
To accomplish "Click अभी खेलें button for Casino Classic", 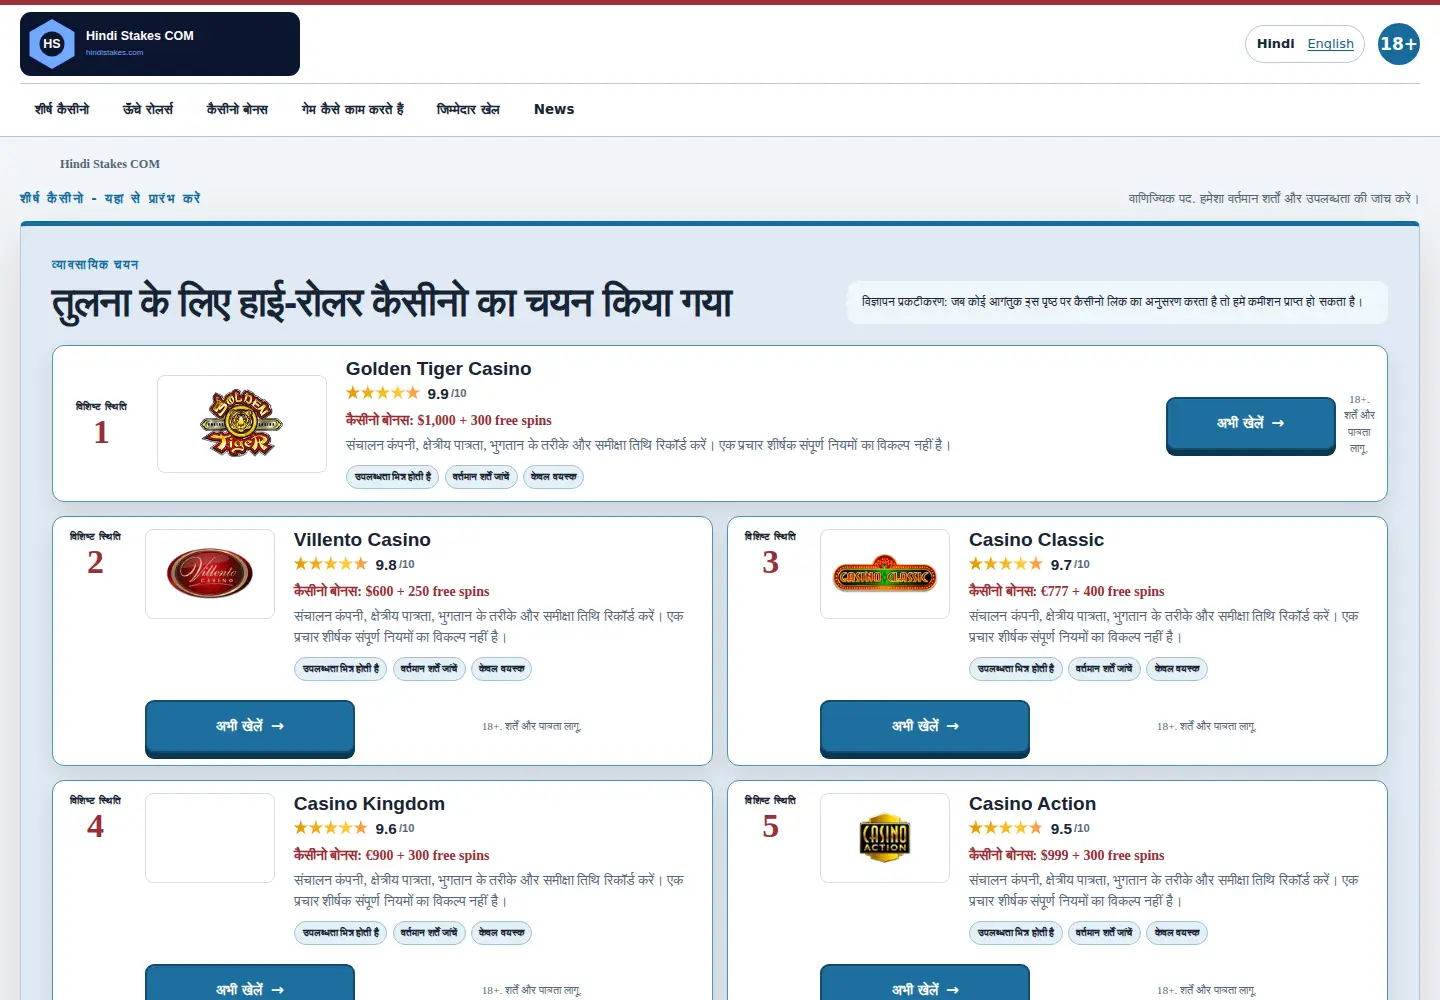I will [925, 728].
